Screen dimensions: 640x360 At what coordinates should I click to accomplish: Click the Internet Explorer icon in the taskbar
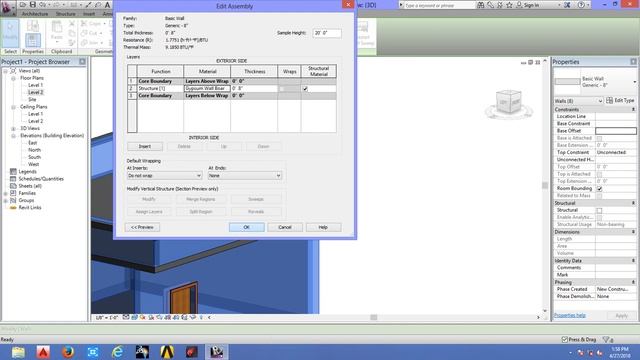(x=118, y=352)
